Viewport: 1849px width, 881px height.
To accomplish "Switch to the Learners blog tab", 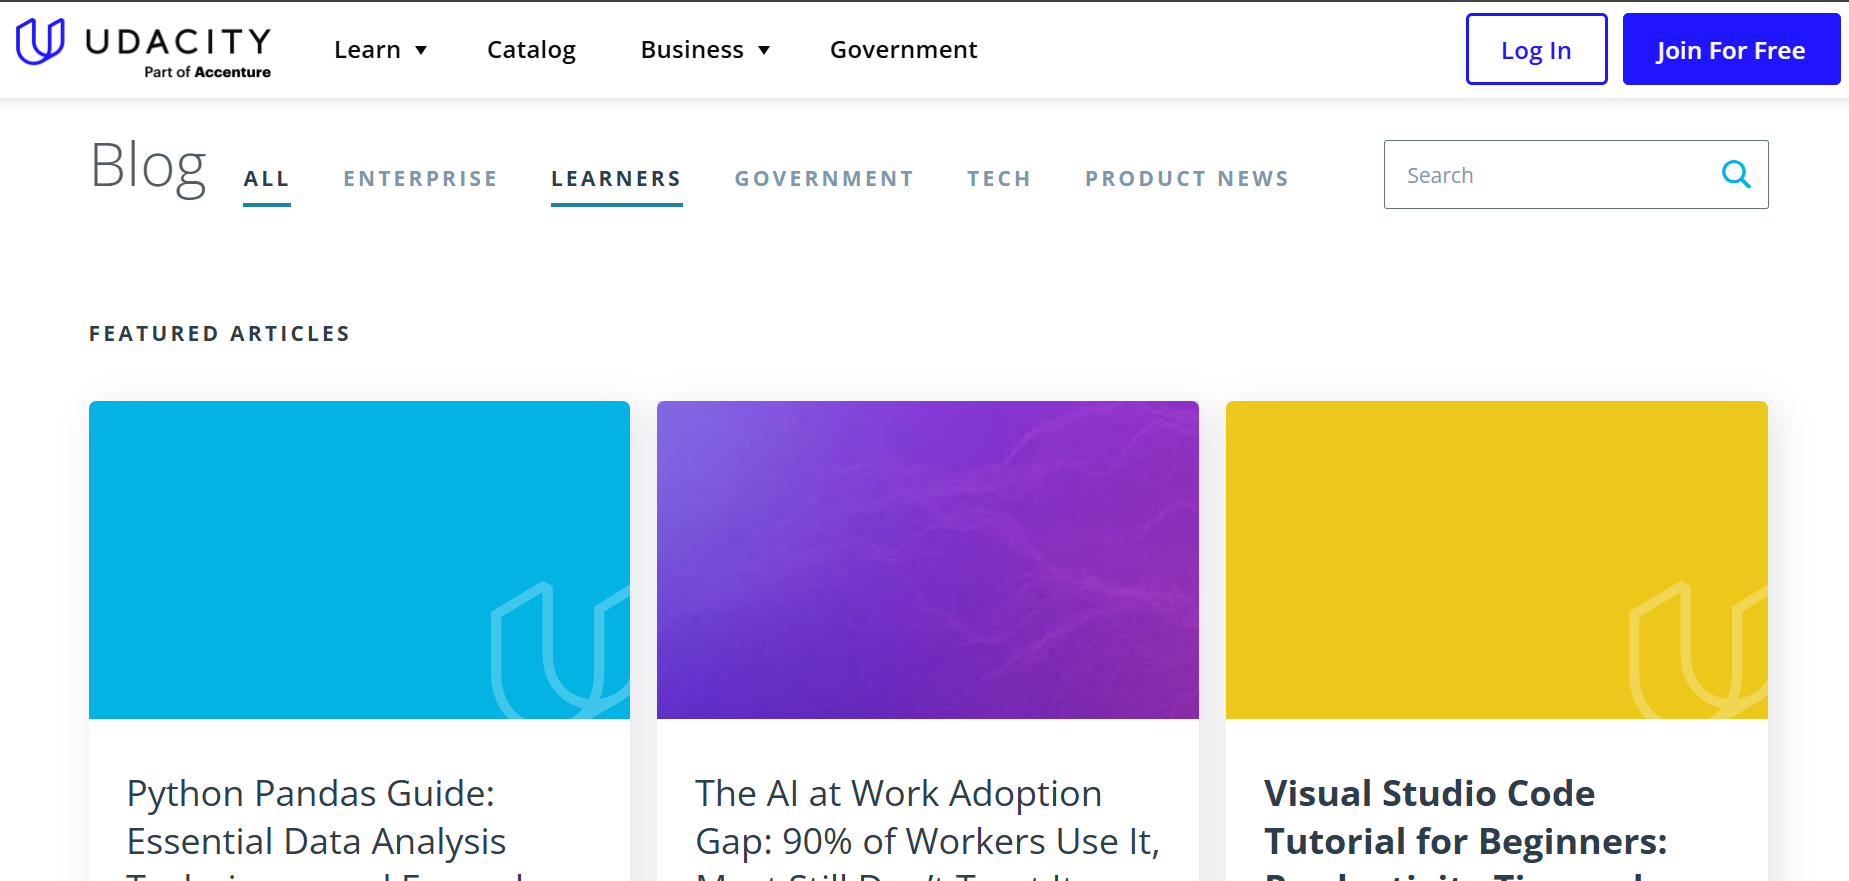I will pyautogui.click(x=616, y=179).
